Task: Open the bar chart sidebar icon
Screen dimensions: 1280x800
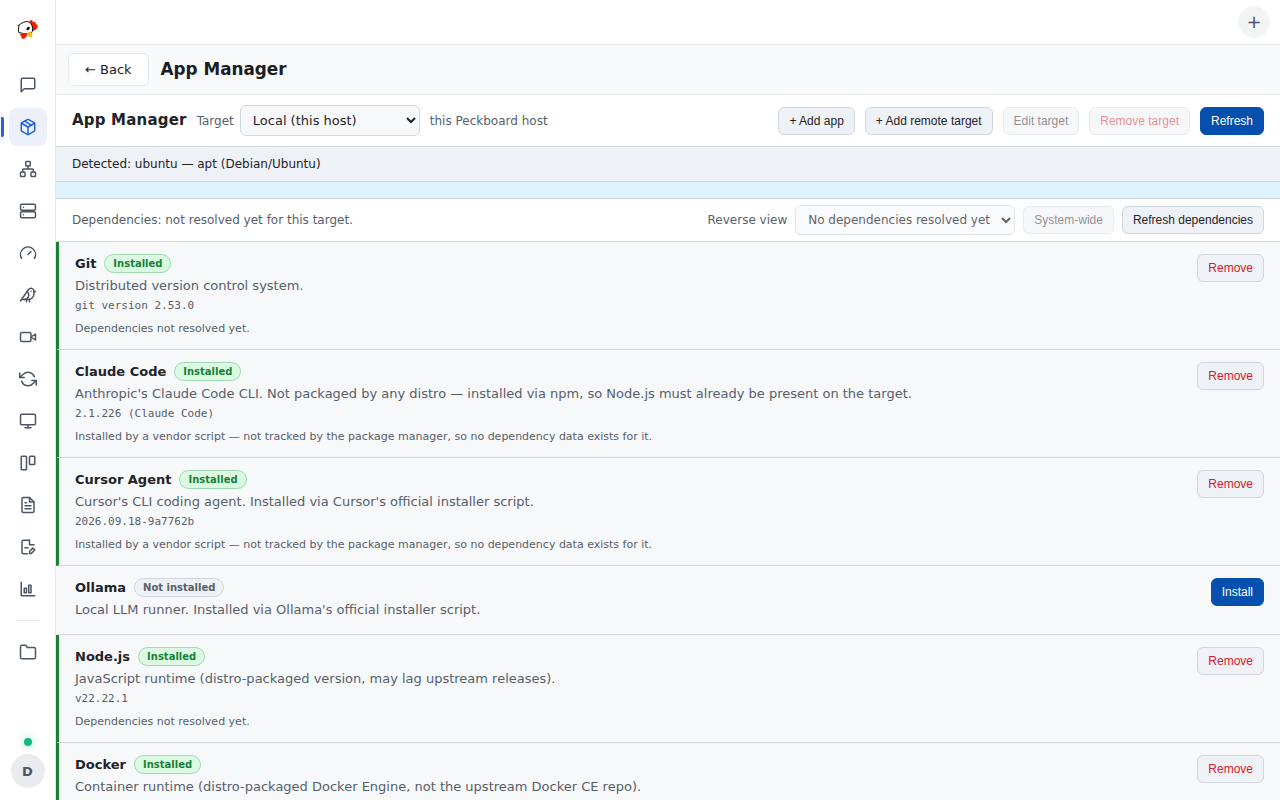Action: tap(28, 589)
